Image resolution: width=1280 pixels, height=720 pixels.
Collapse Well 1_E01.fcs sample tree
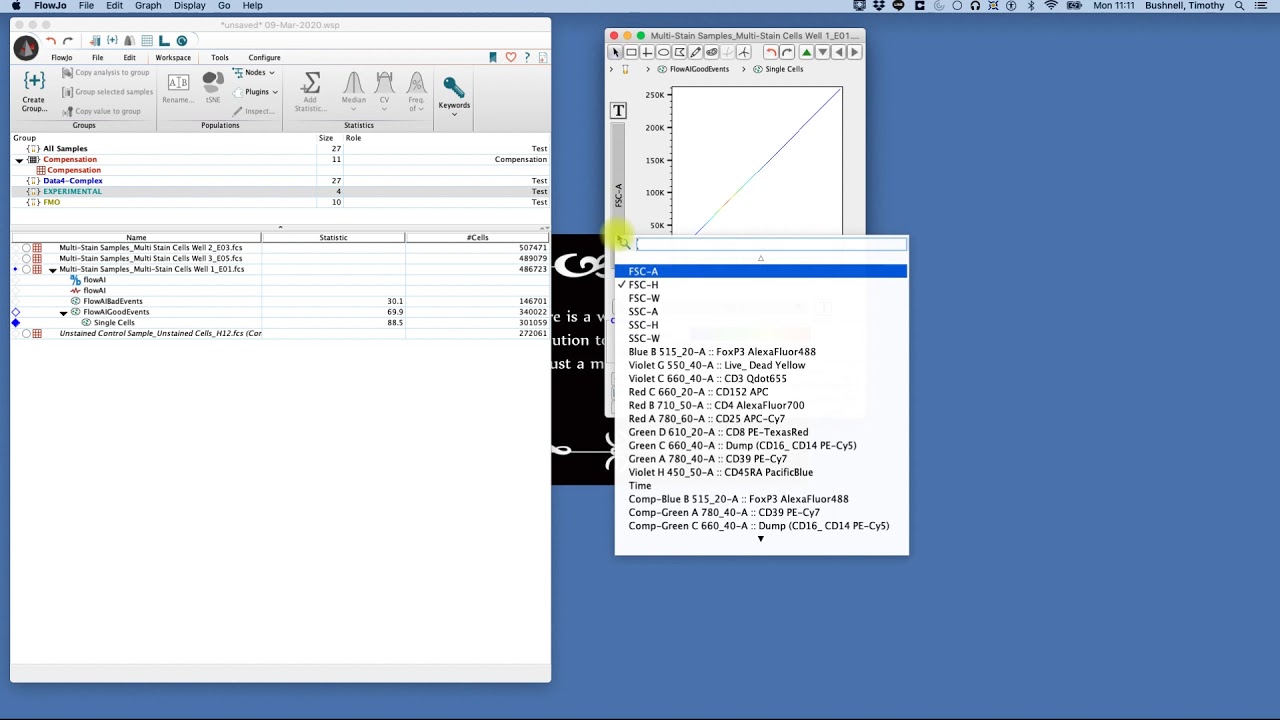[x=52, y=270]
